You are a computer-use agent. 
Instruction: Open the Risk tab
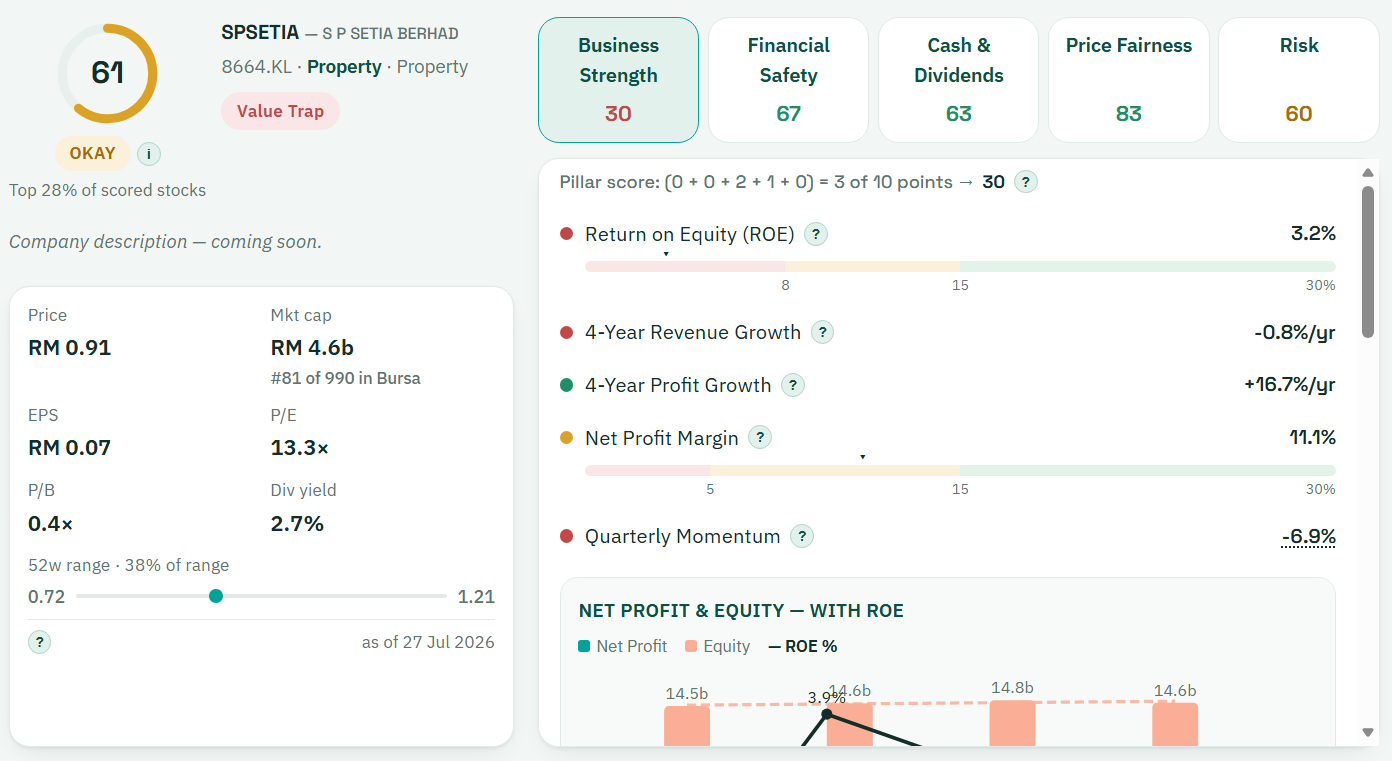point(1298,80)
